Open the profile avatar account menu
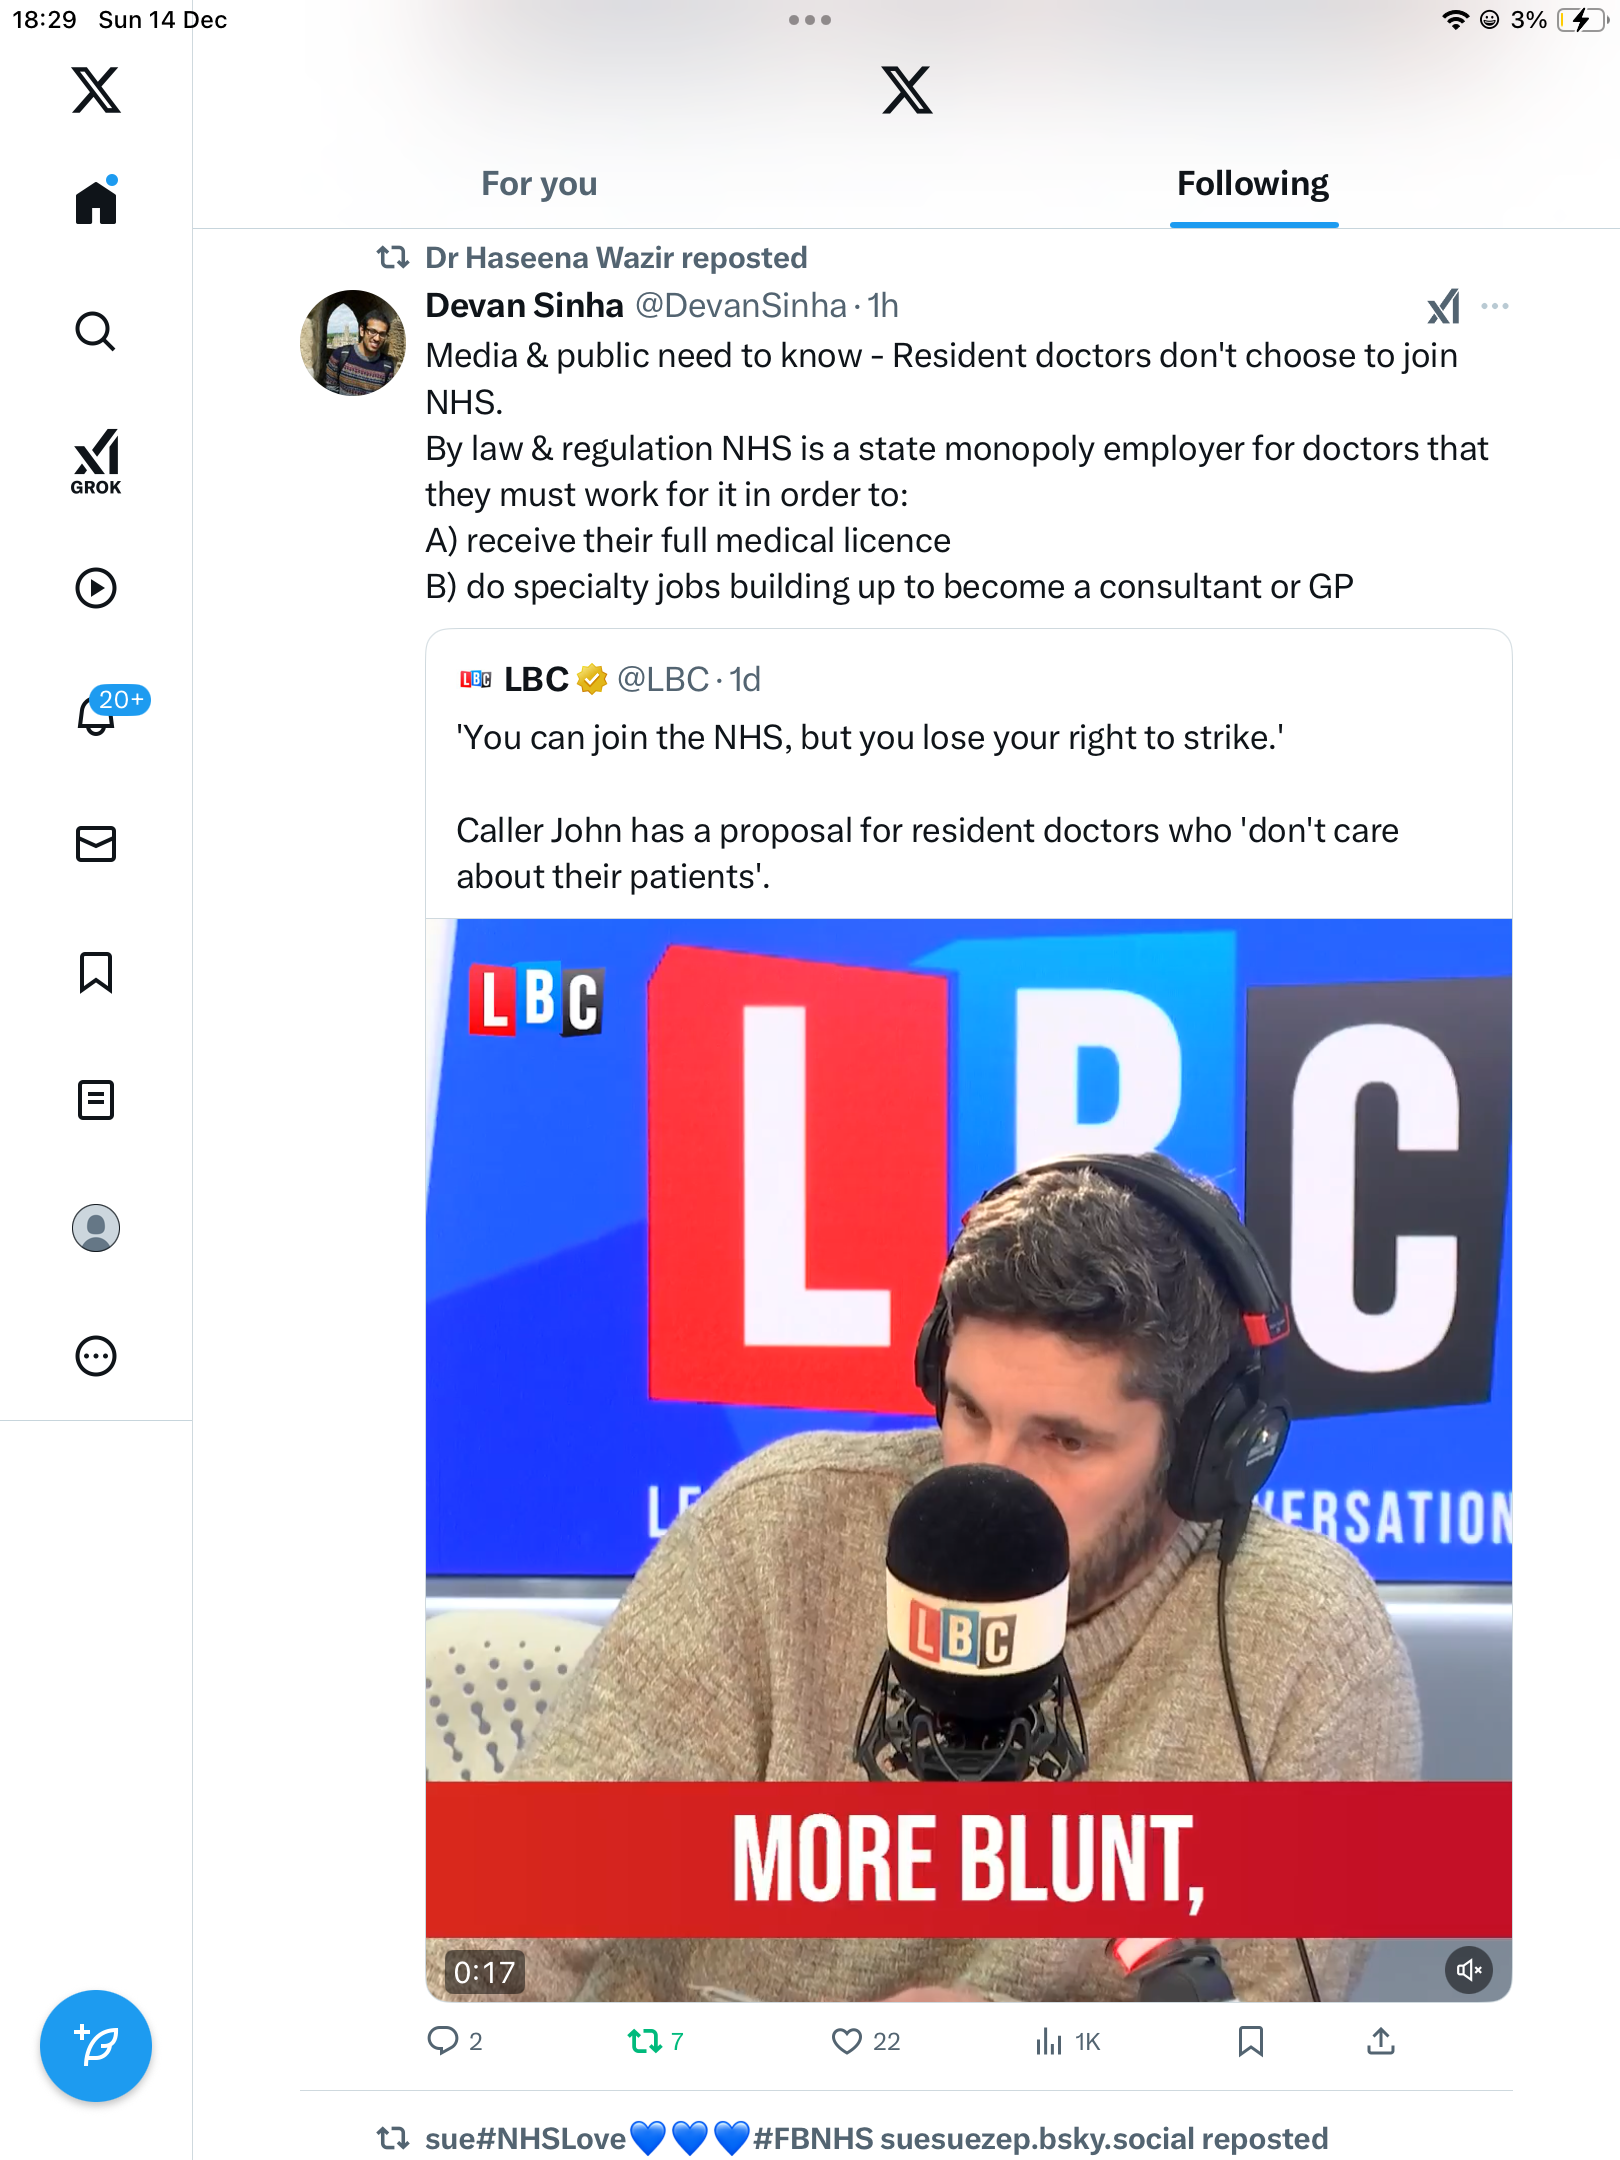 pyautogui.click(x=96, y=1228)
